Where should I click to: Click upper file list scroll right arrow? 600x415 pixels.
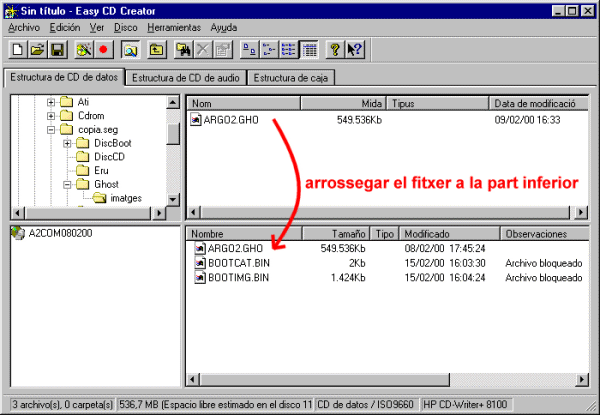581,212
